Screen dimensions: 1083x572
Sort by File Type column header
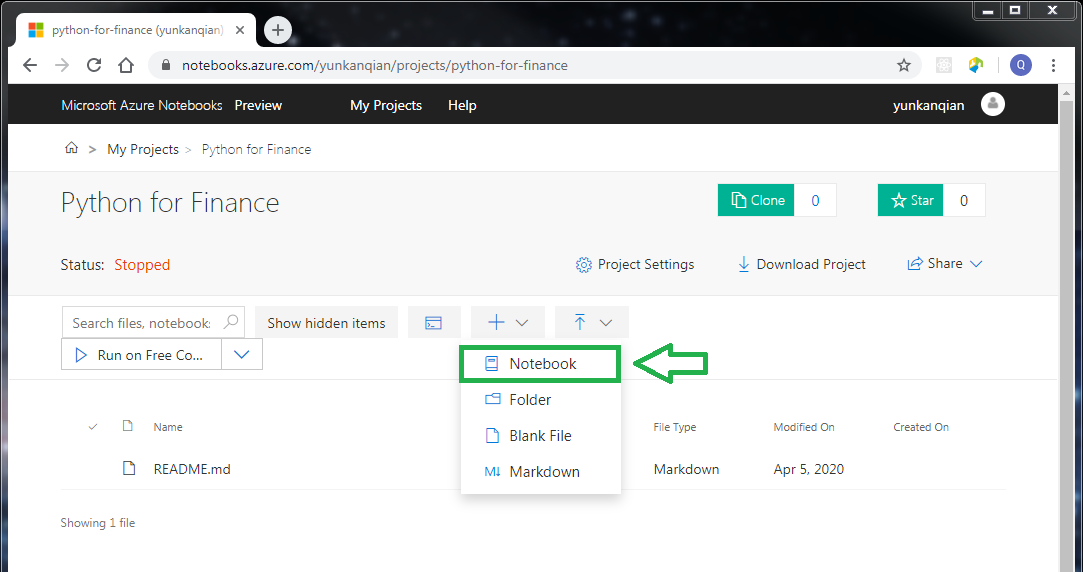675,427
